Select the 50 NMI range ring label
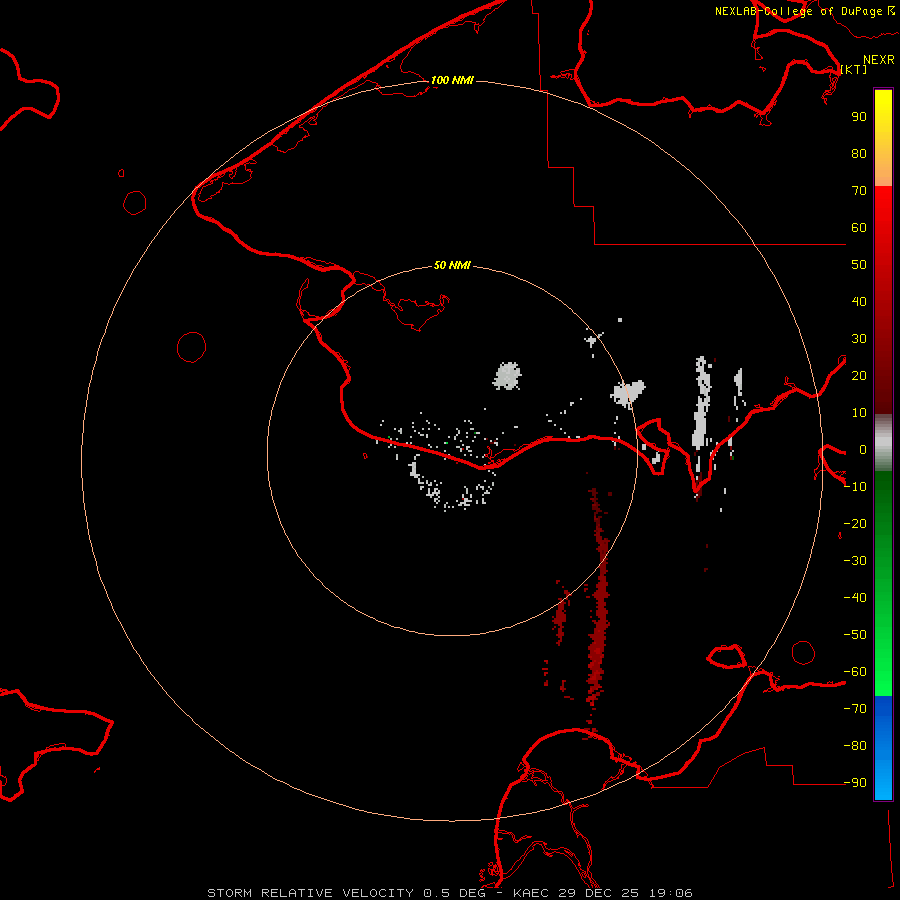Viewport: 900px width, 900px height. tap(452, 265)
